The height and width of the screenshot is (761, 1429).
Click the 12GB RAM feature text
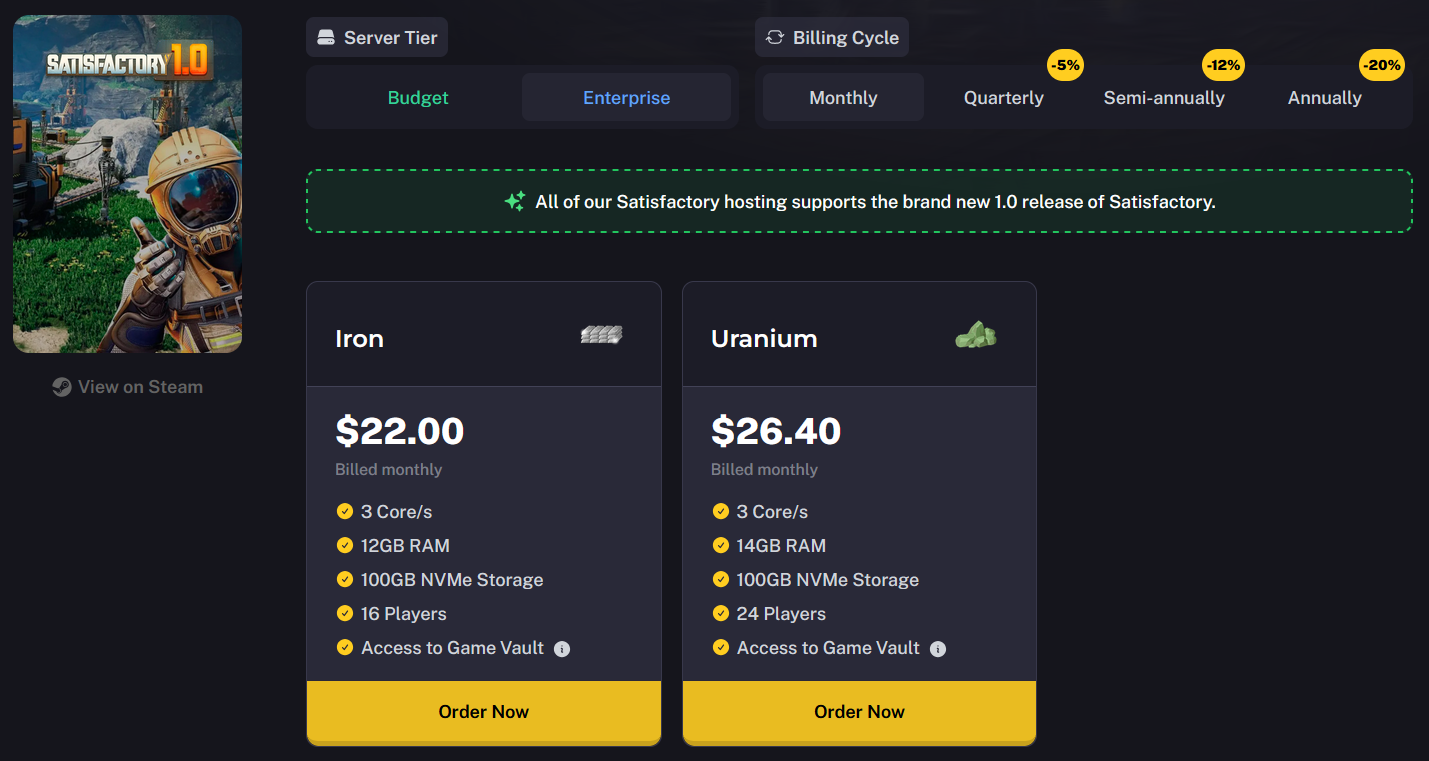[405, 546]
